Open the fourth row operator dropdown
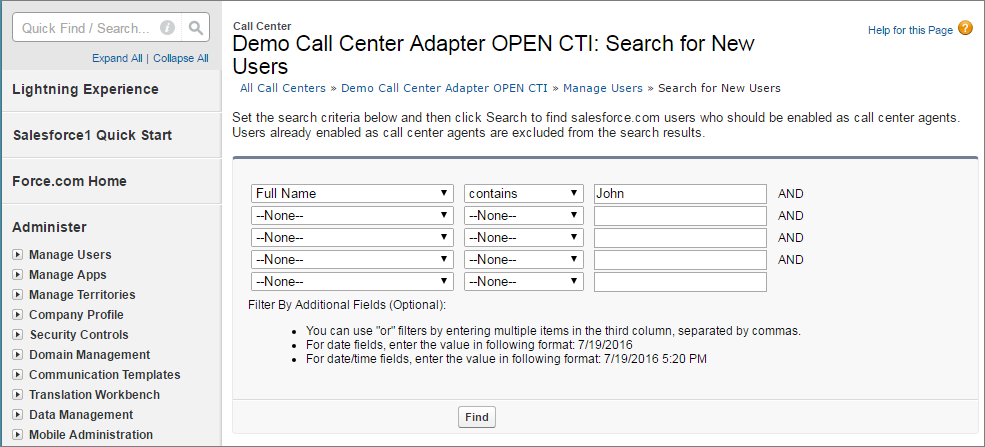The image size is (985, 447). [x=524, y=260]
